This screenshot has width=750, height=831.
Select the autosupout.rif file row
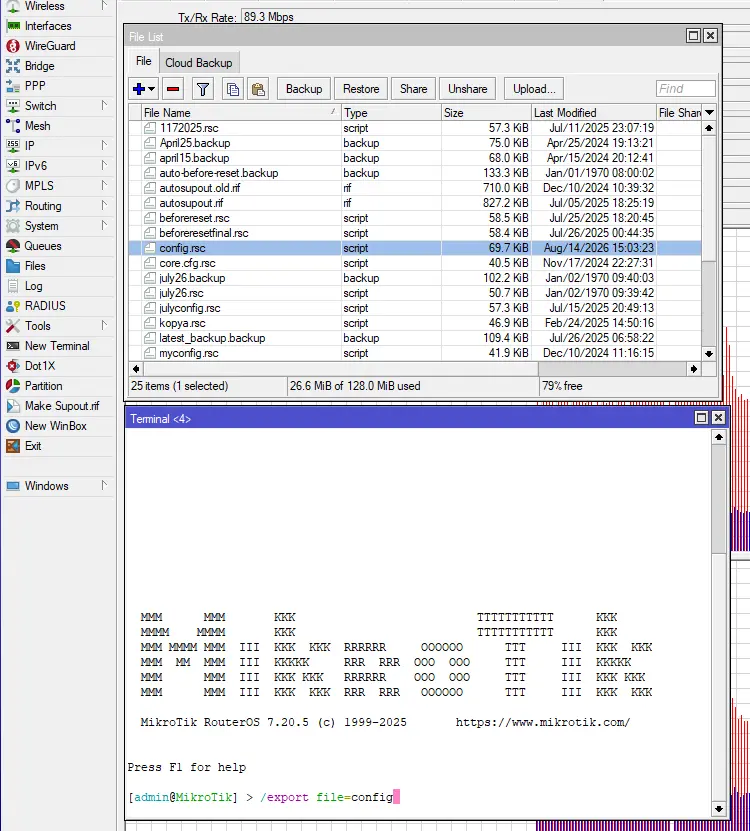[415, 203]
